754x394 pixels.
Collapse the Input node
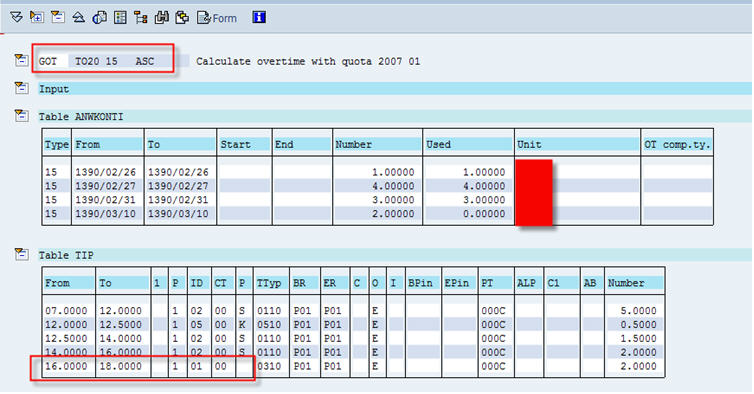pyautogui.click(x=21, y=88)
